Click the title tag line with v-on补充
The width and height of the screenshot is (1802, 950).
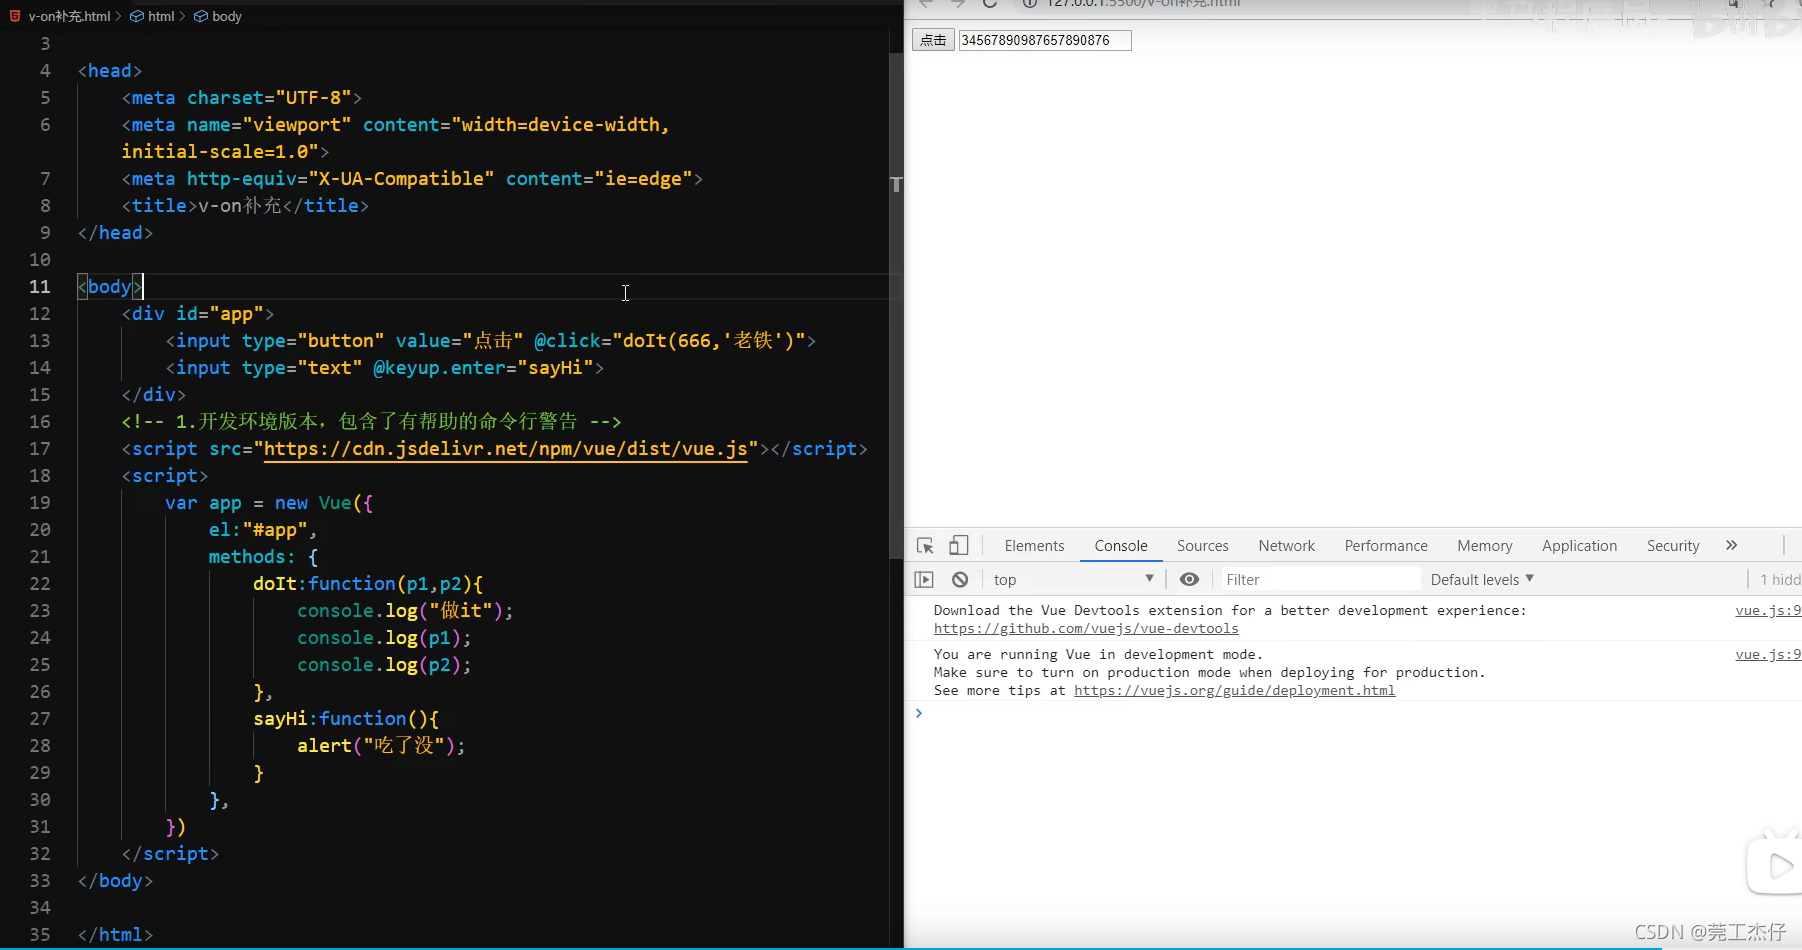[245, 206]
